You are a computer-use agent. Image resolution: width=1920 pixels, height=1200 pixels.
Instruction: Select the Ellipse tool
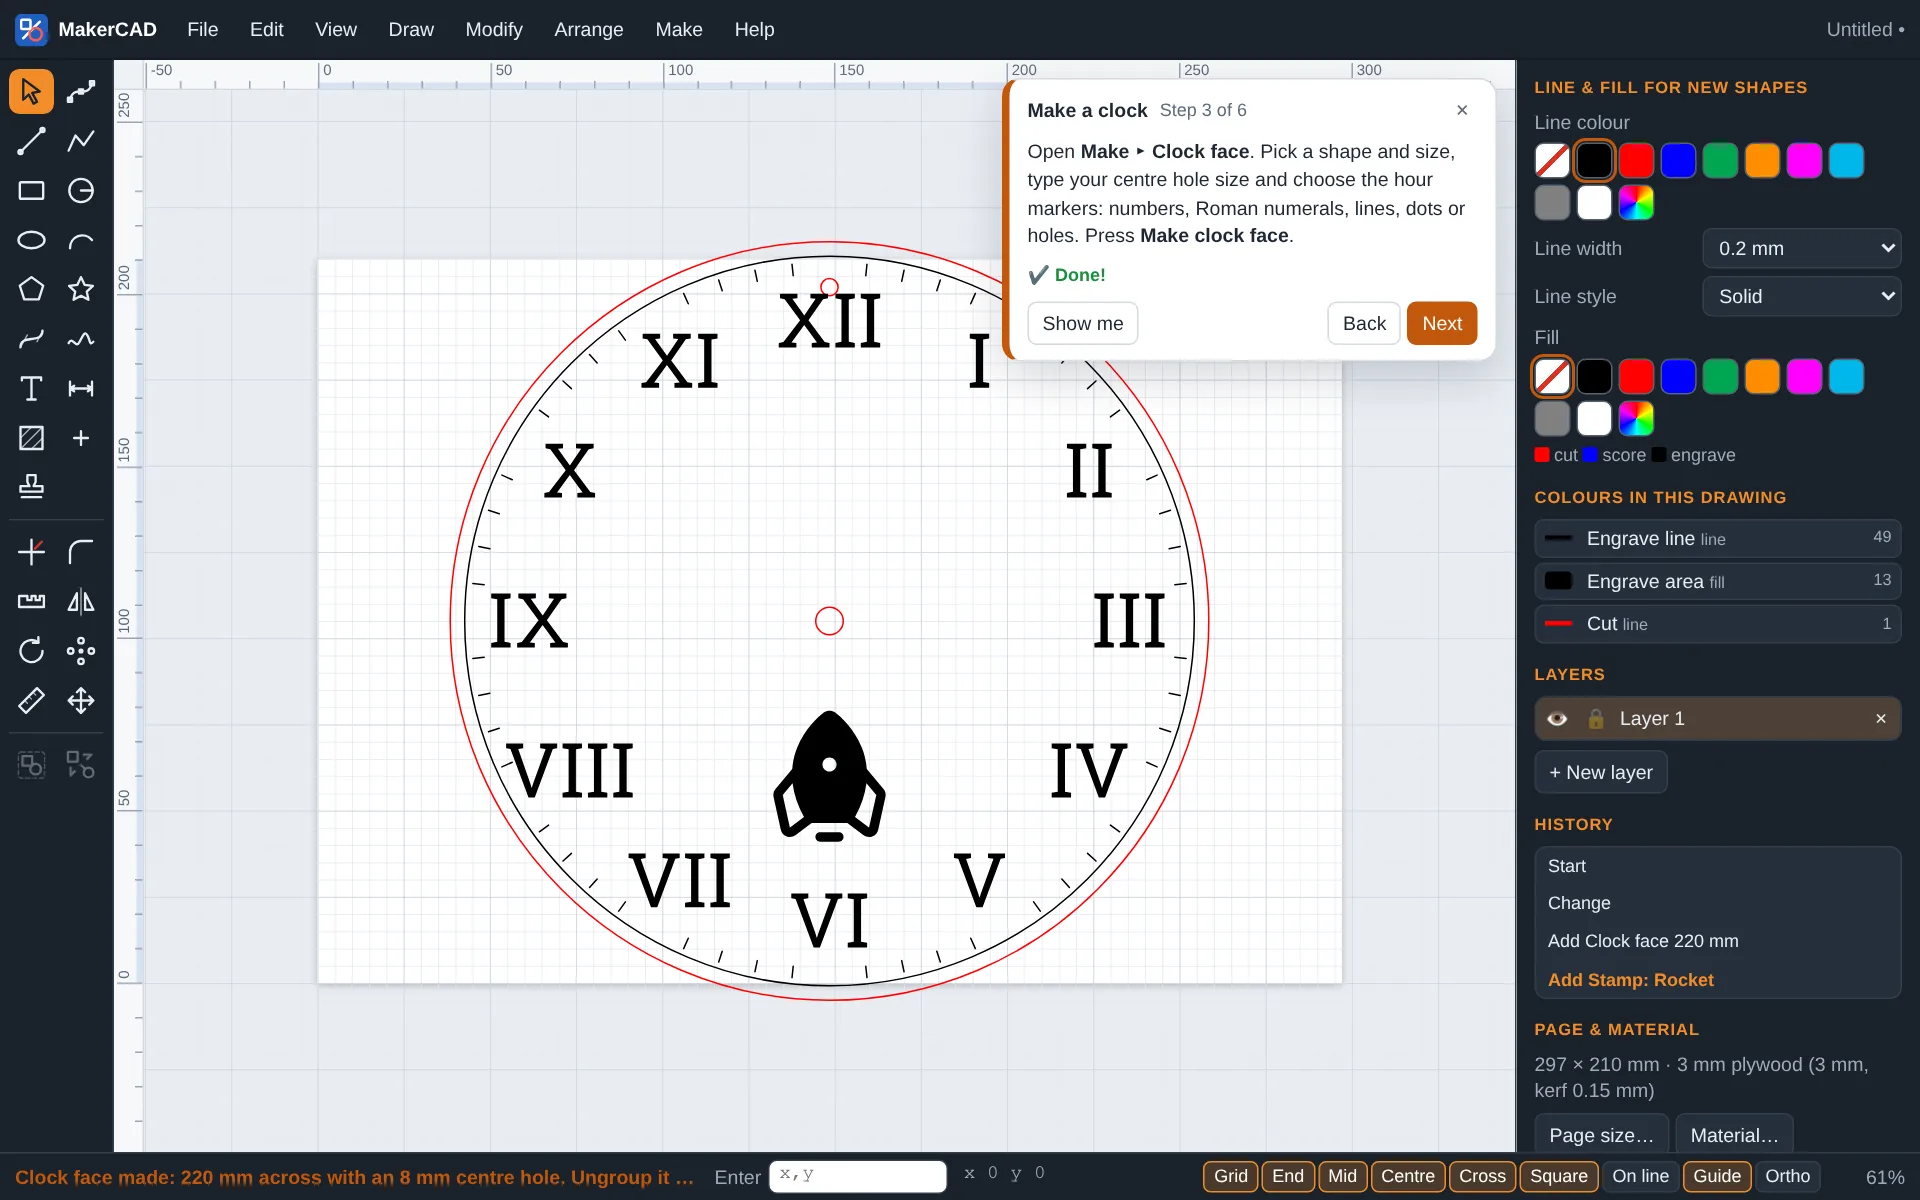(31, 240)
